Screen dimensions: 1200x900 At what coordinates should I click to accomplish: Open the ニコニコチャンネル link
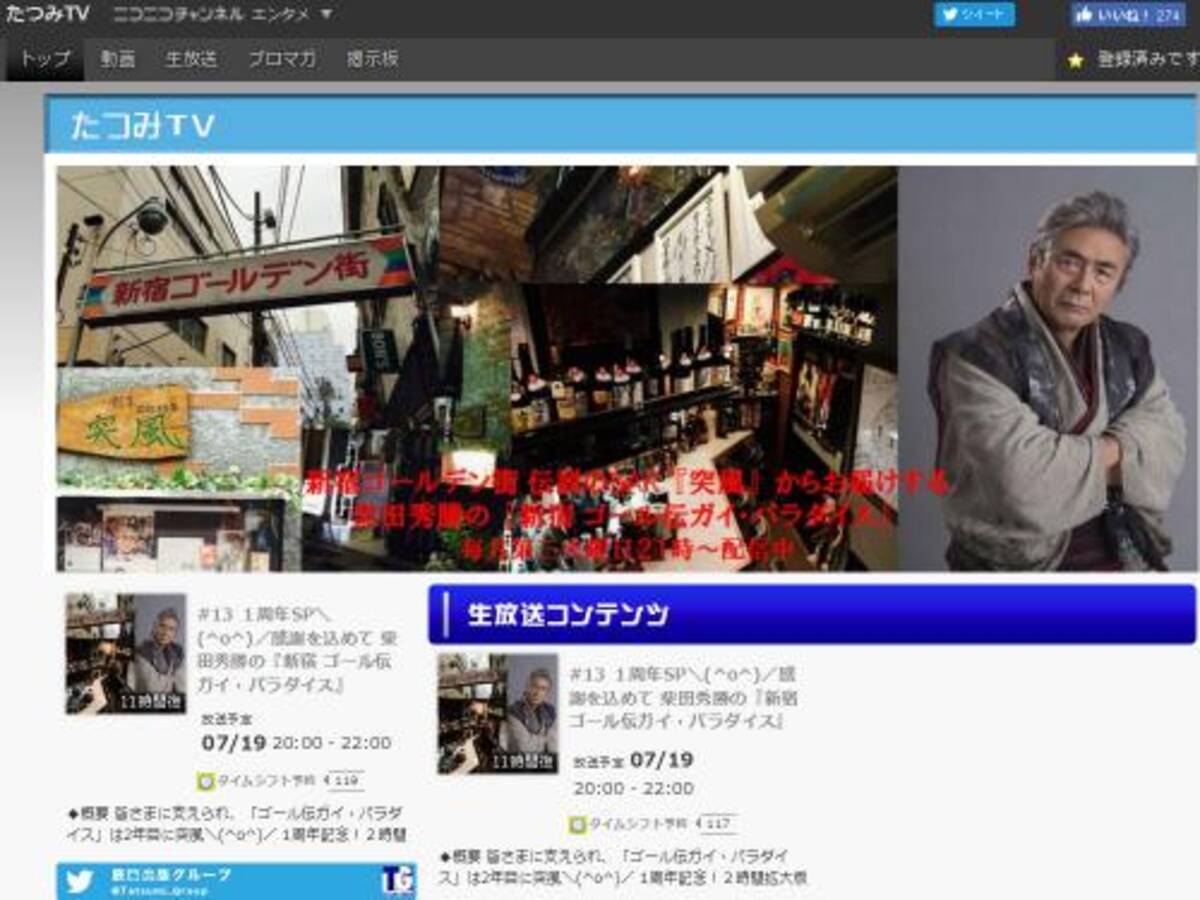[x=177, y=15]
